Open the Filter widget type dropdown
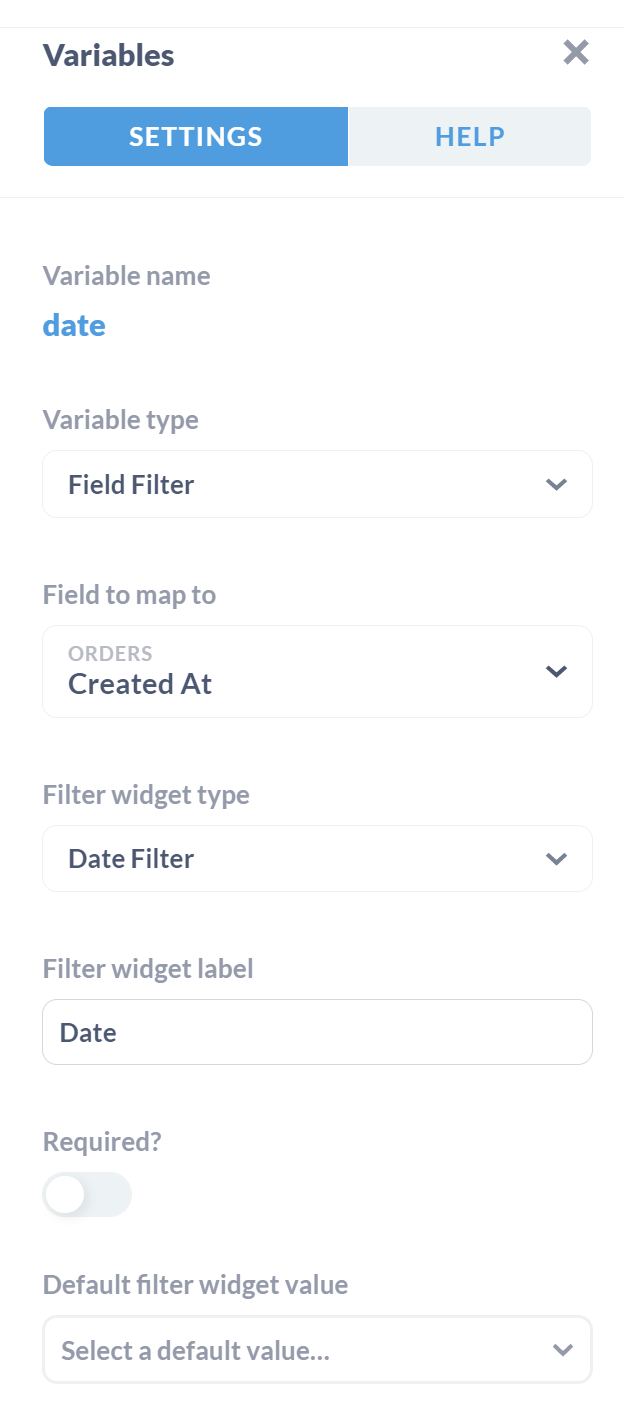 [317, 859]
